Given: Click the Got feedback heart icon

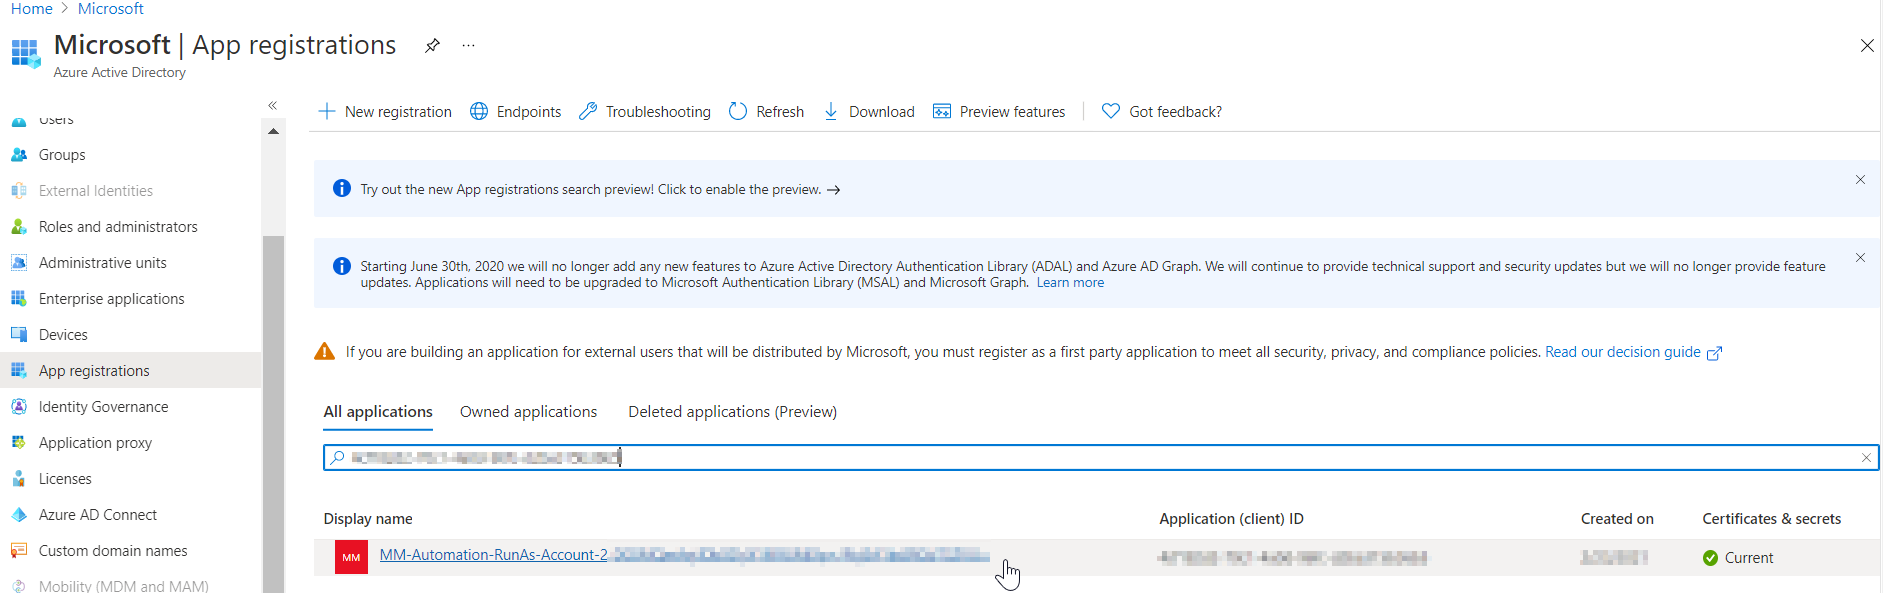Looking at the screenshot, I should pyautogui.click(x=1111, y=111).
